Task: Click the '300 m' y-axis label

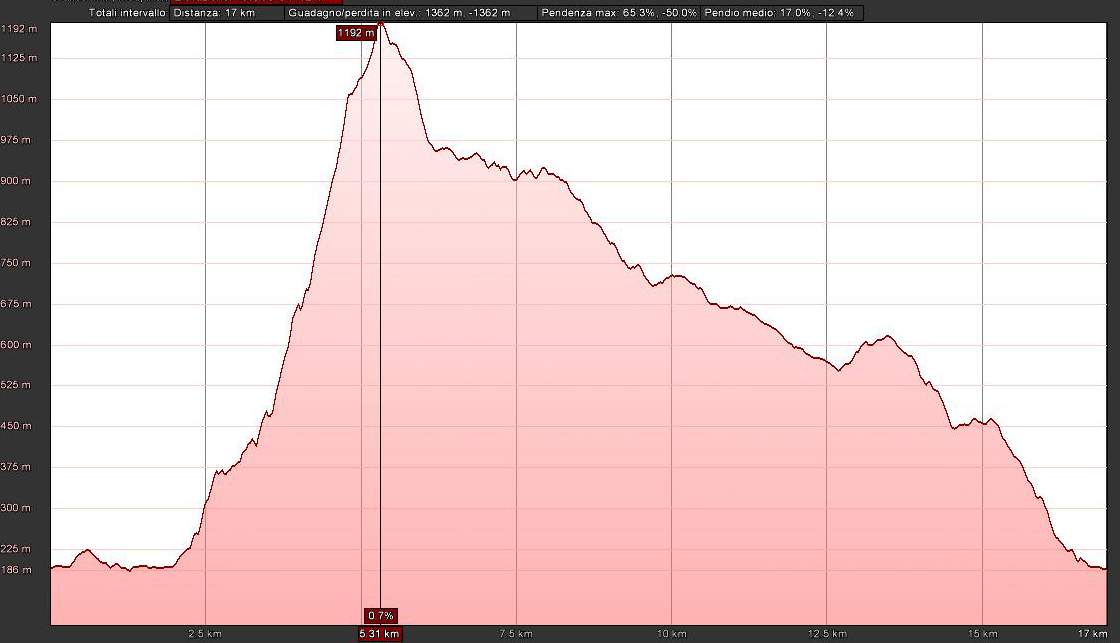Action: pyautogui.click(x=16, y=508)
